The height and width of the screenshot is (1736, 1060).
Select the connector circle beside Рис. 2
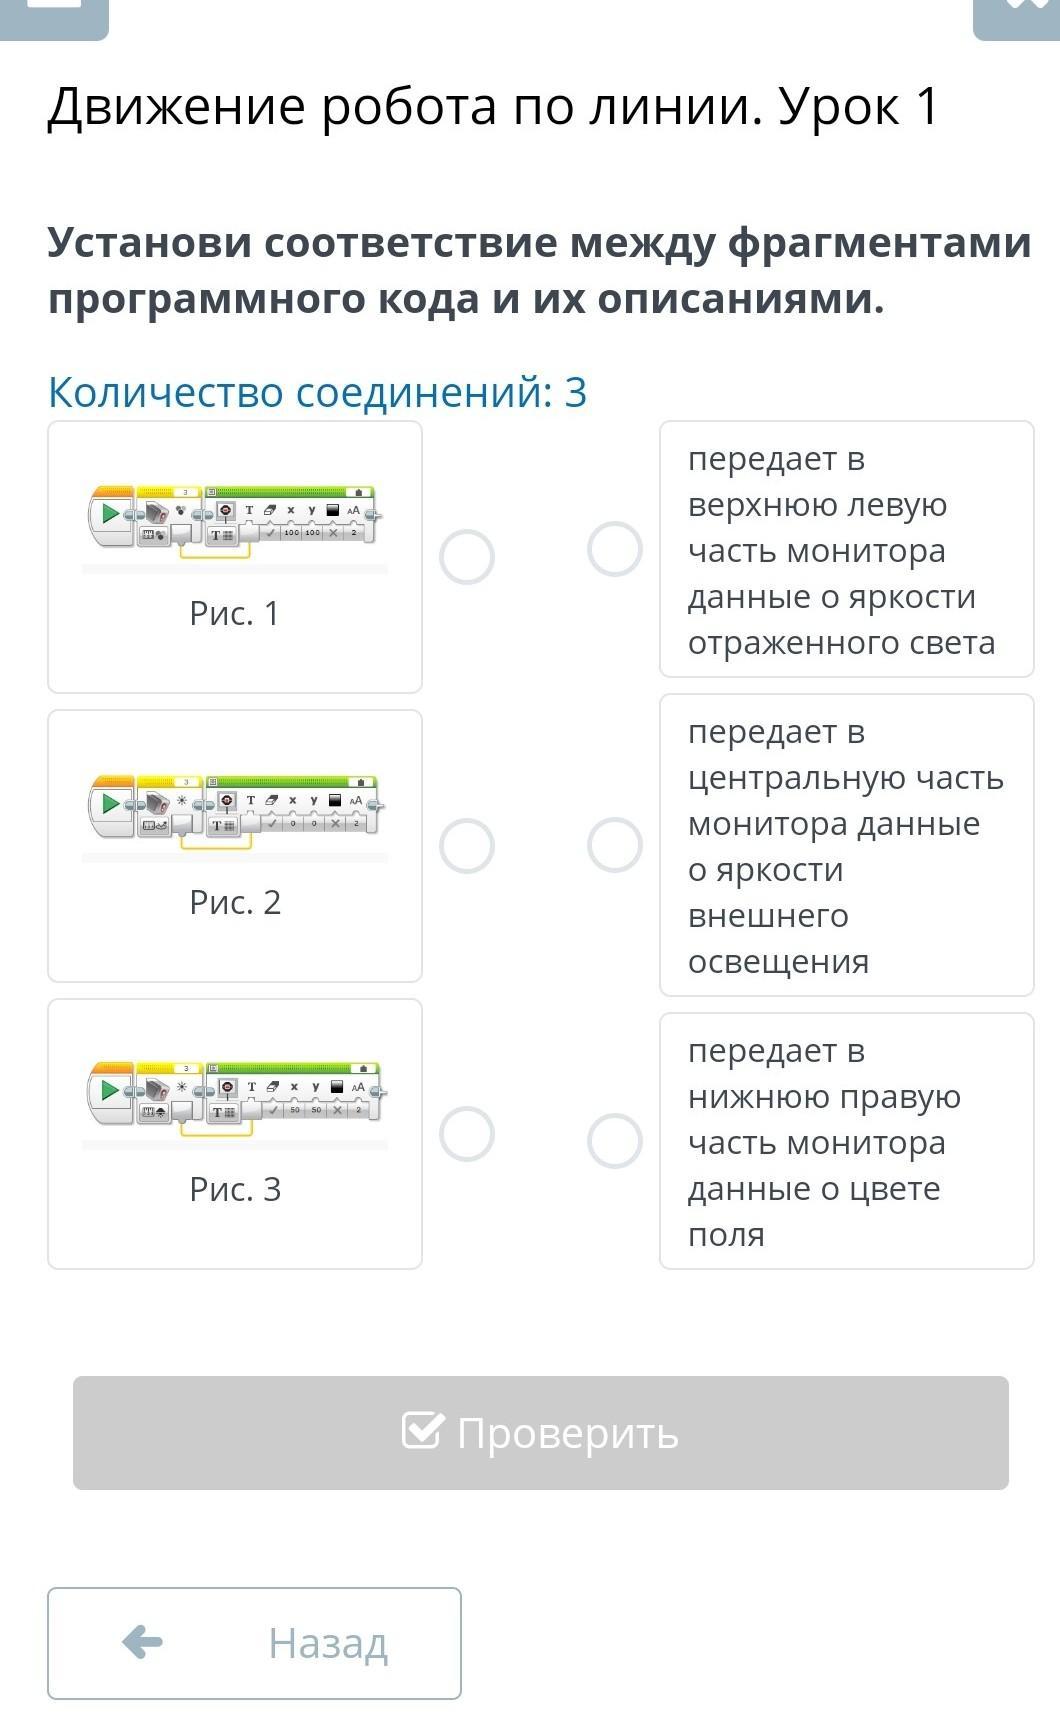coord(467,846)
